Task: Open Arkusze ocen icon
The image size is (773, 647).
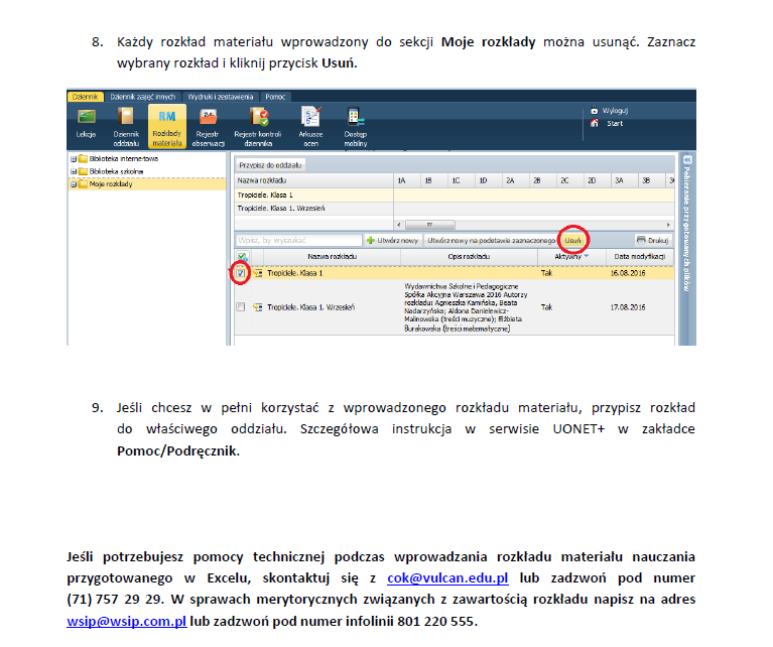Action: [x=311, y=127]
